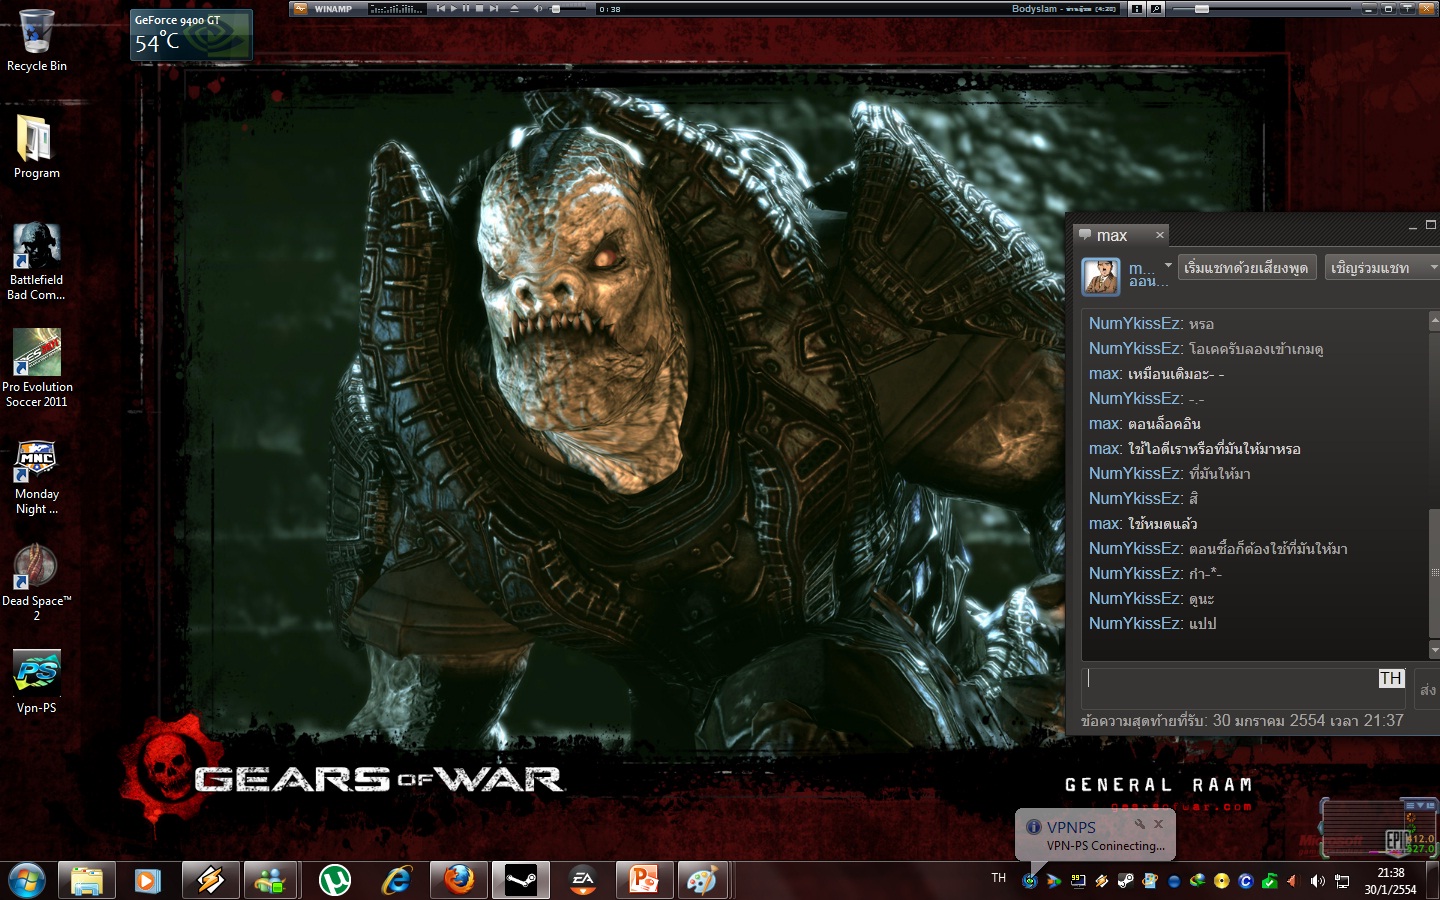Open uTorrent from the taskbar
The height and width of the screenshot is (900, 1440).
334,881
